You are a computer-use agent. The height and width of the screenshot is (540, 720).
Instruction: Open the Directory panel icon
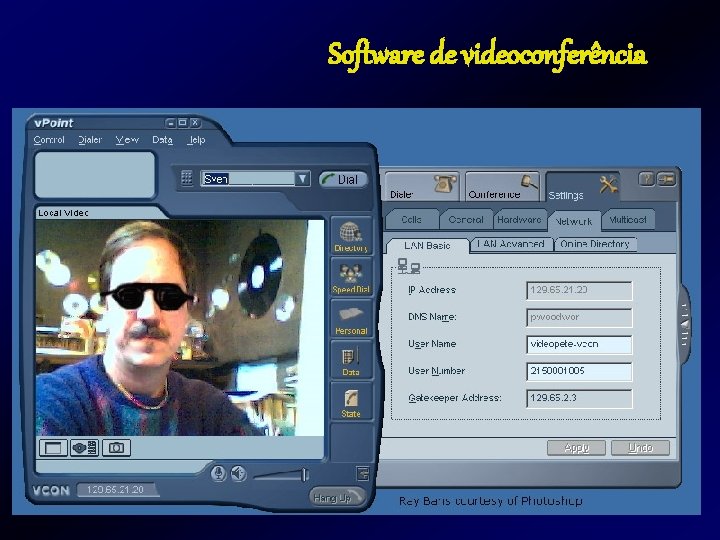pyautogui.click(x=351, y=236)
